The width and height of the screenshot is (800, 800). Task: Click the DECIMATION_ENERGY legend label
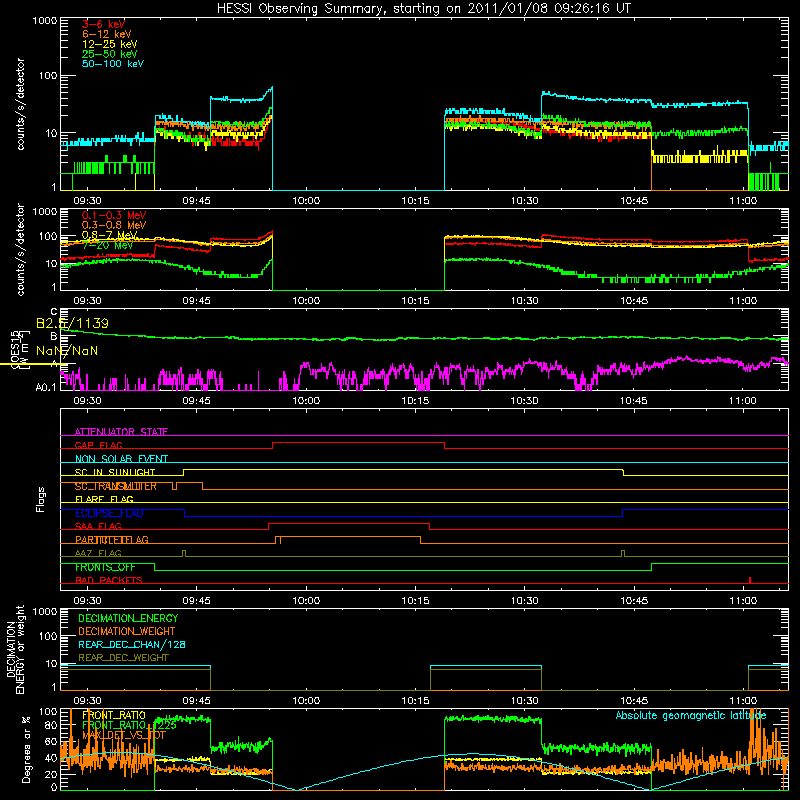(128, 618)
